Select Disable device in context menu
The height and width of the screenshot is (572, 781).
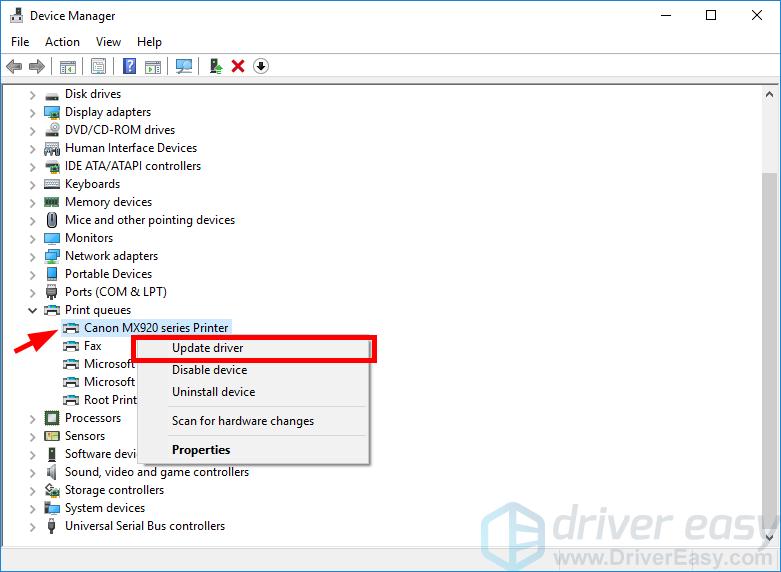[209, 370]
